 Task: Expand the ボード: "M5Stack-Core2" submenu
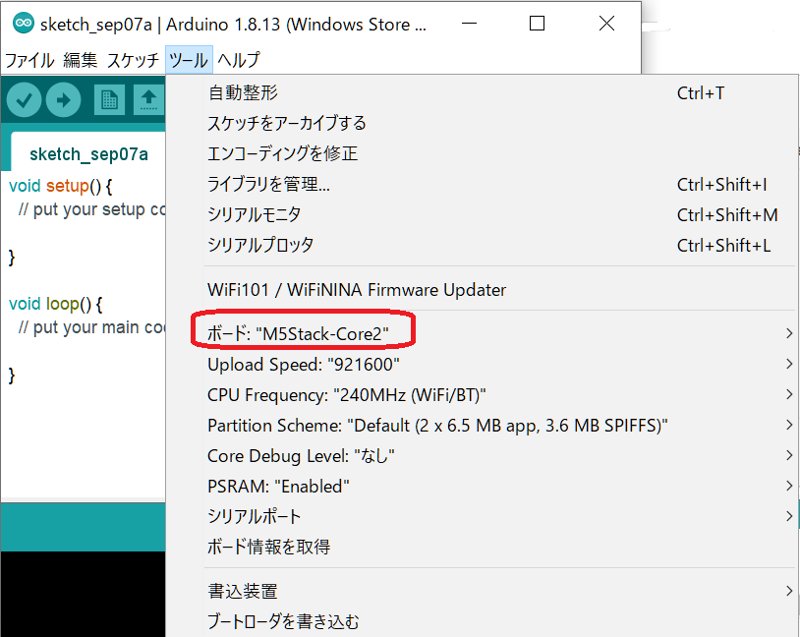pos(482,334)
